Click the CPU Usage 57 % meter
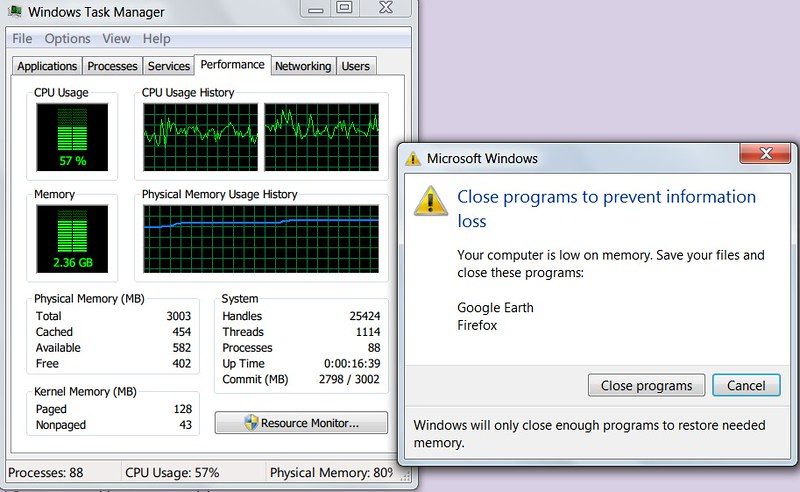 tap(72, 137)
